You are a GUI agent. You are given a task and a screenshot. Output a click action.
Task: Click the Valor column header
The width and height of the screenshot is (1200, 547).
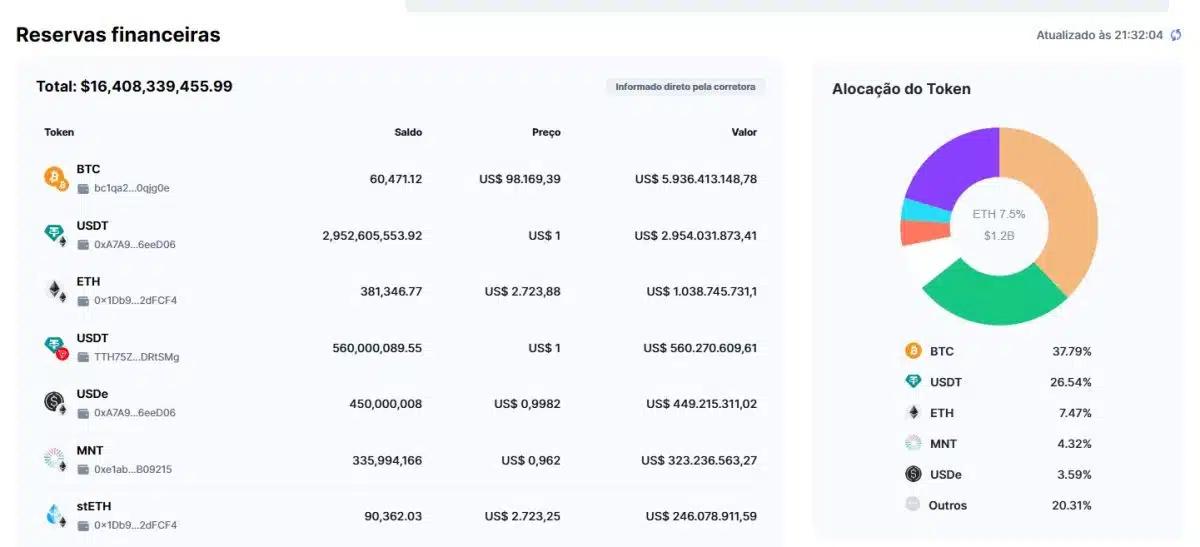(744, 132)
